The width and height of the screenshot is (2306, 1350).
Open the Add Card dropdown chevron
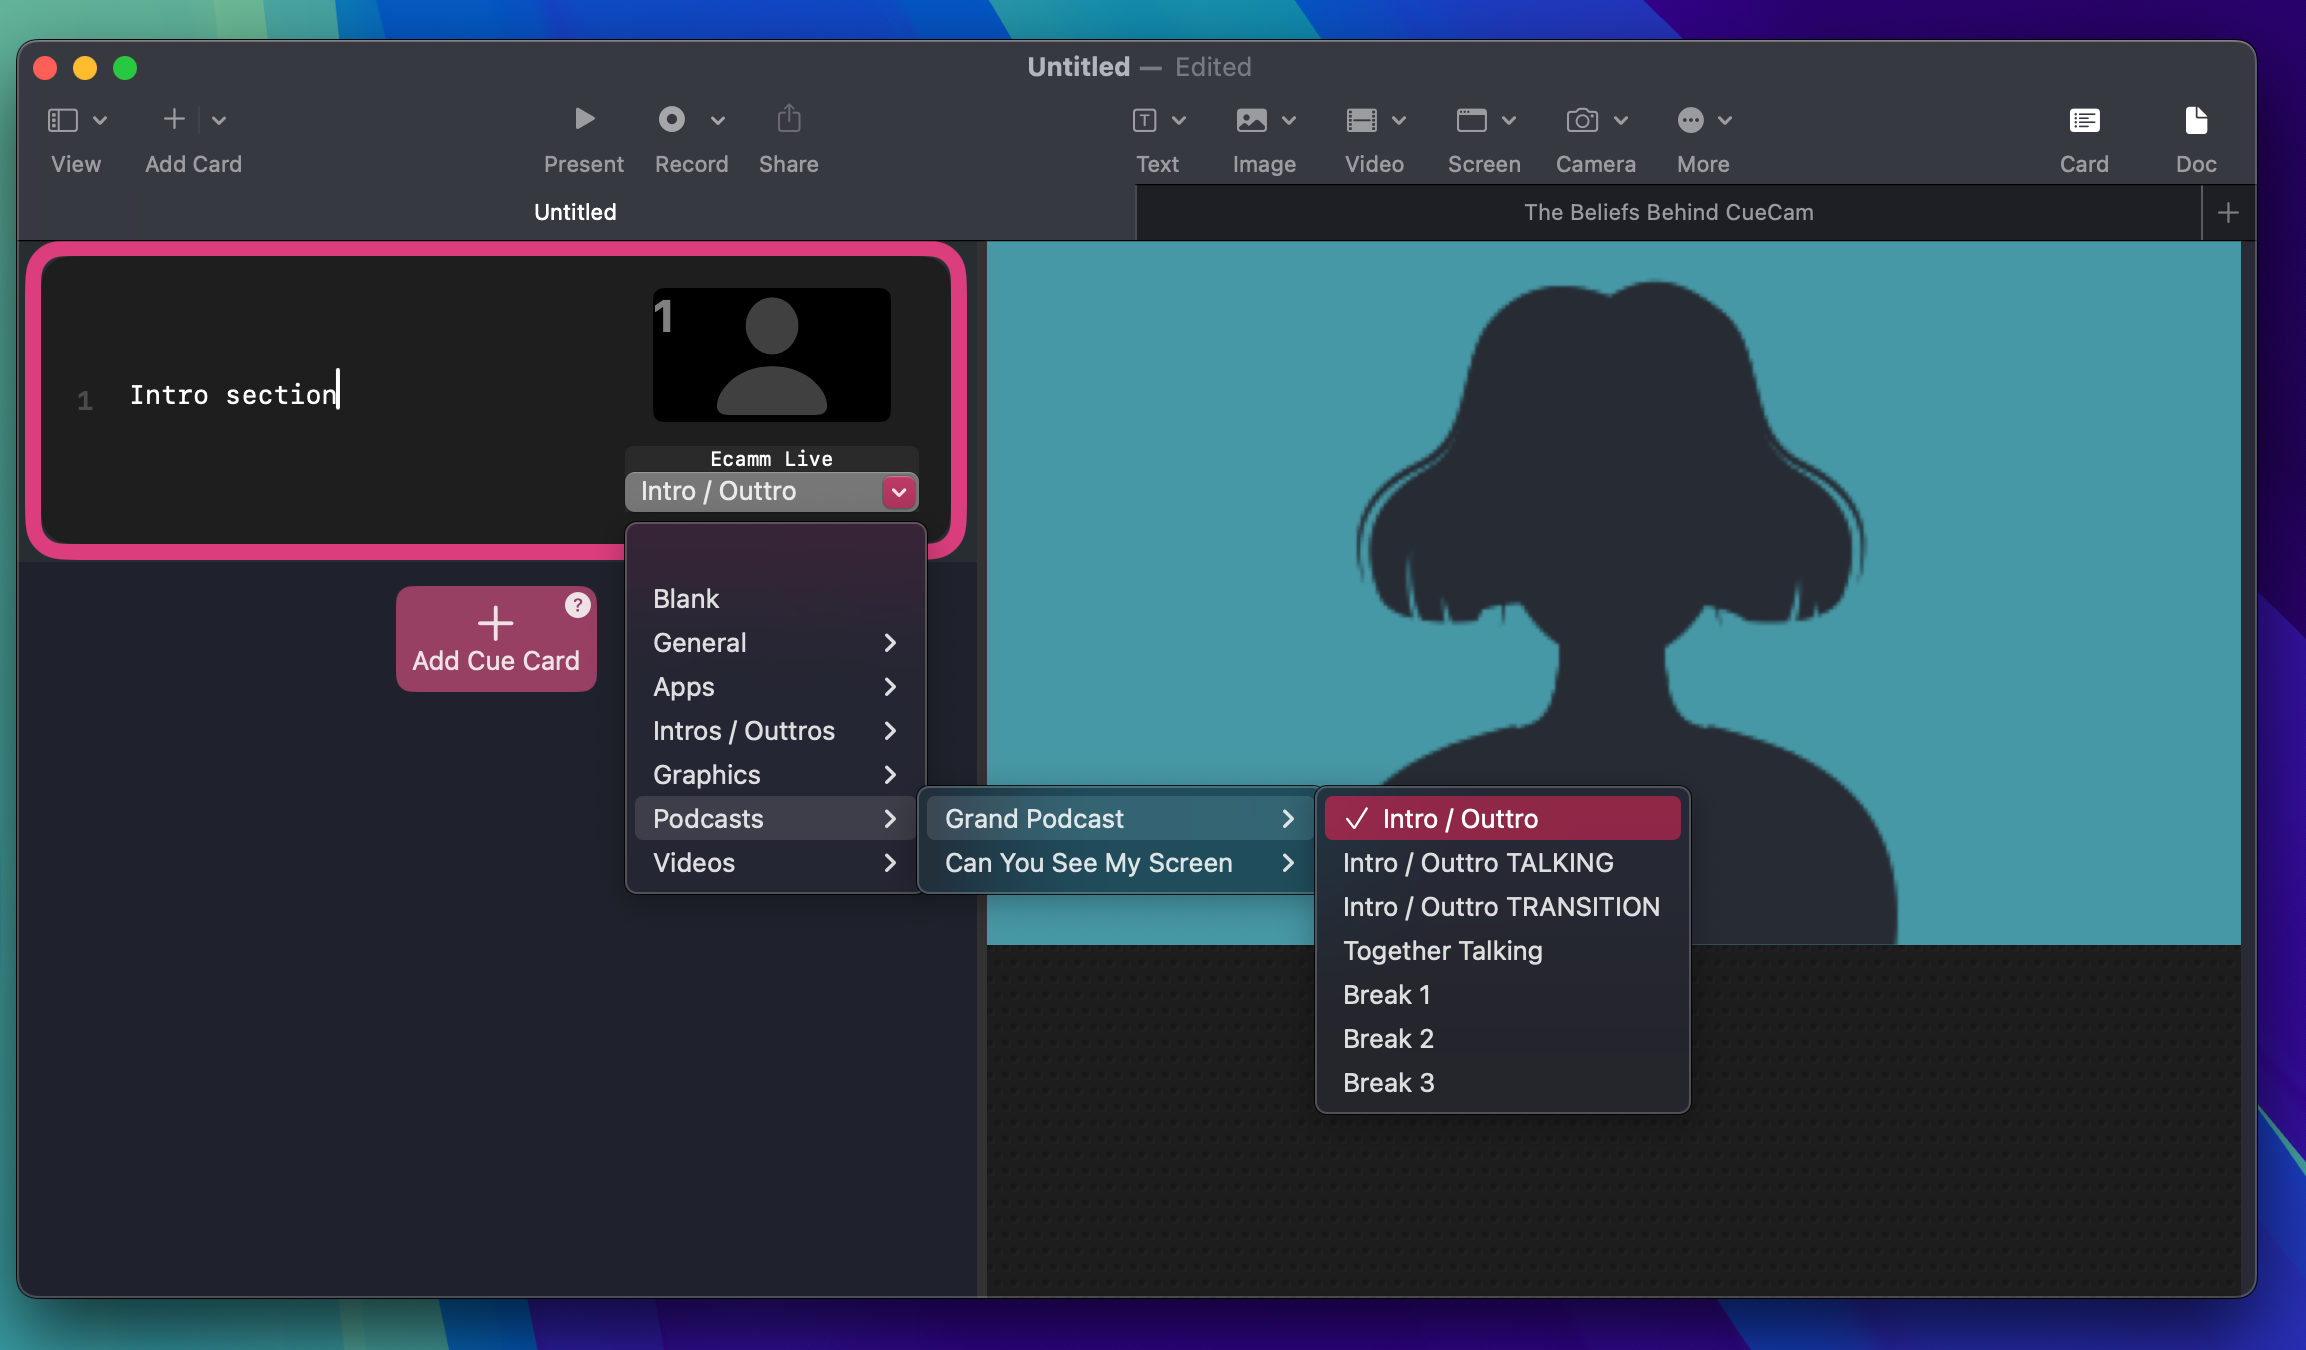219,121
